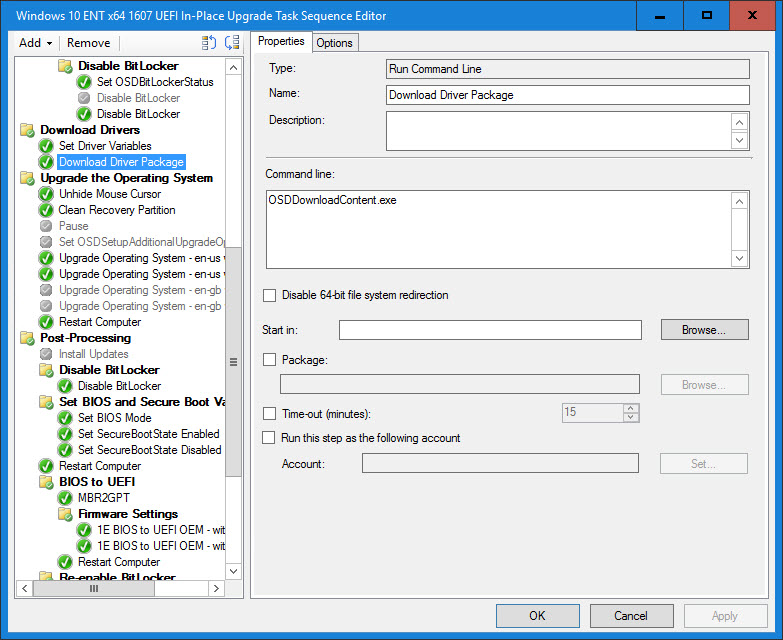Click the folder icon next to Download Drivers

pyautogui.click(x=27, y=130)
